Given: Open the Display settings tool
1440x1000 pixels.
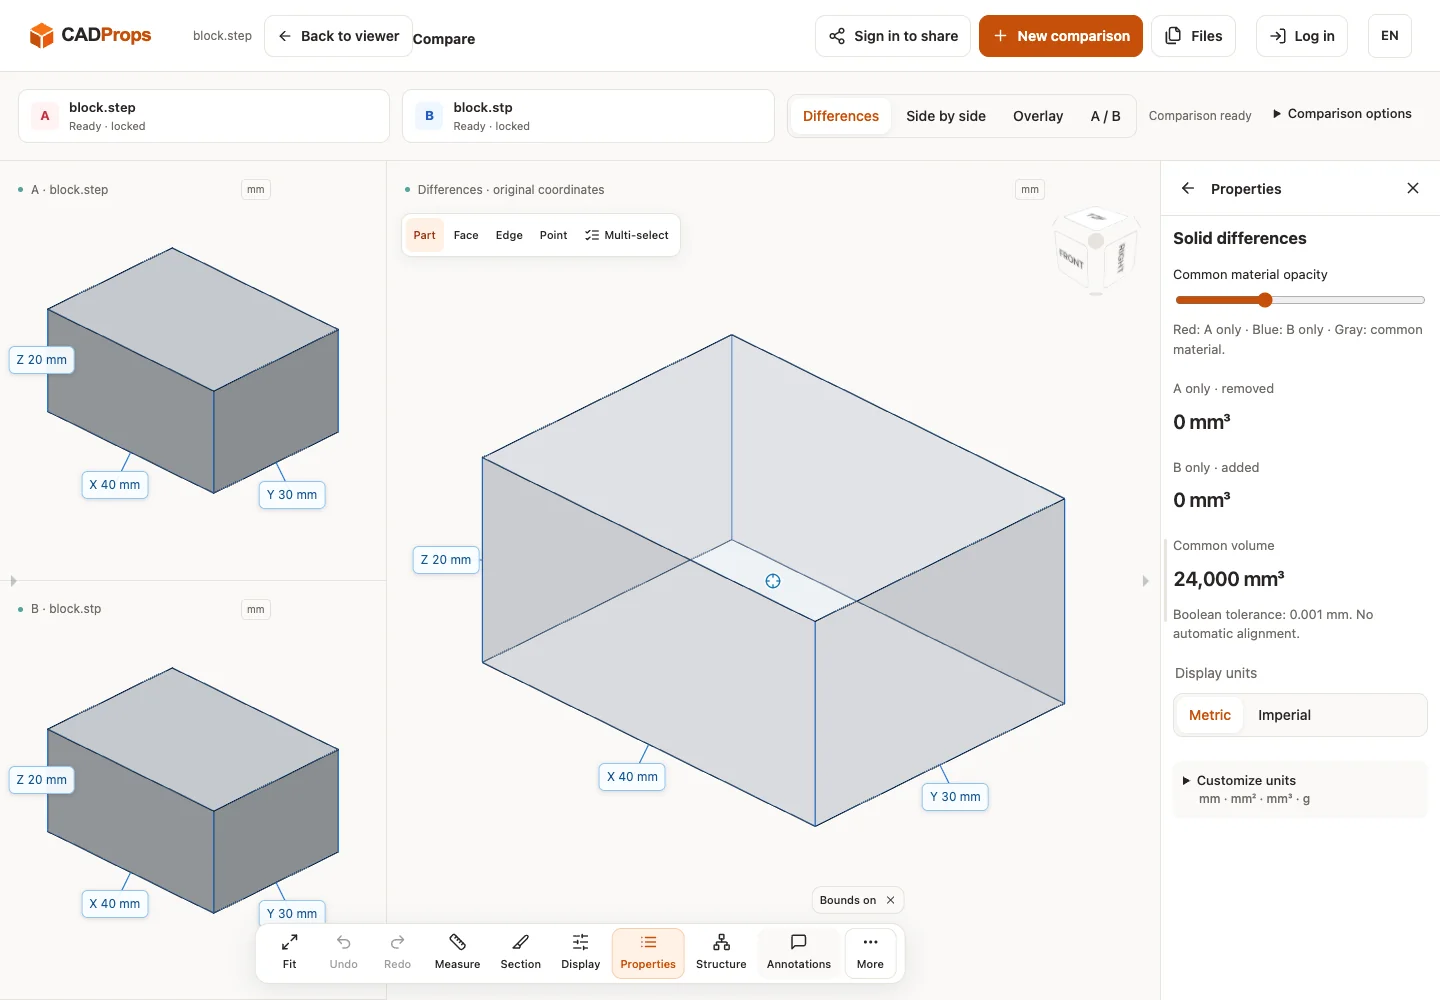Looking at the screenshot, I should point(580,952).
